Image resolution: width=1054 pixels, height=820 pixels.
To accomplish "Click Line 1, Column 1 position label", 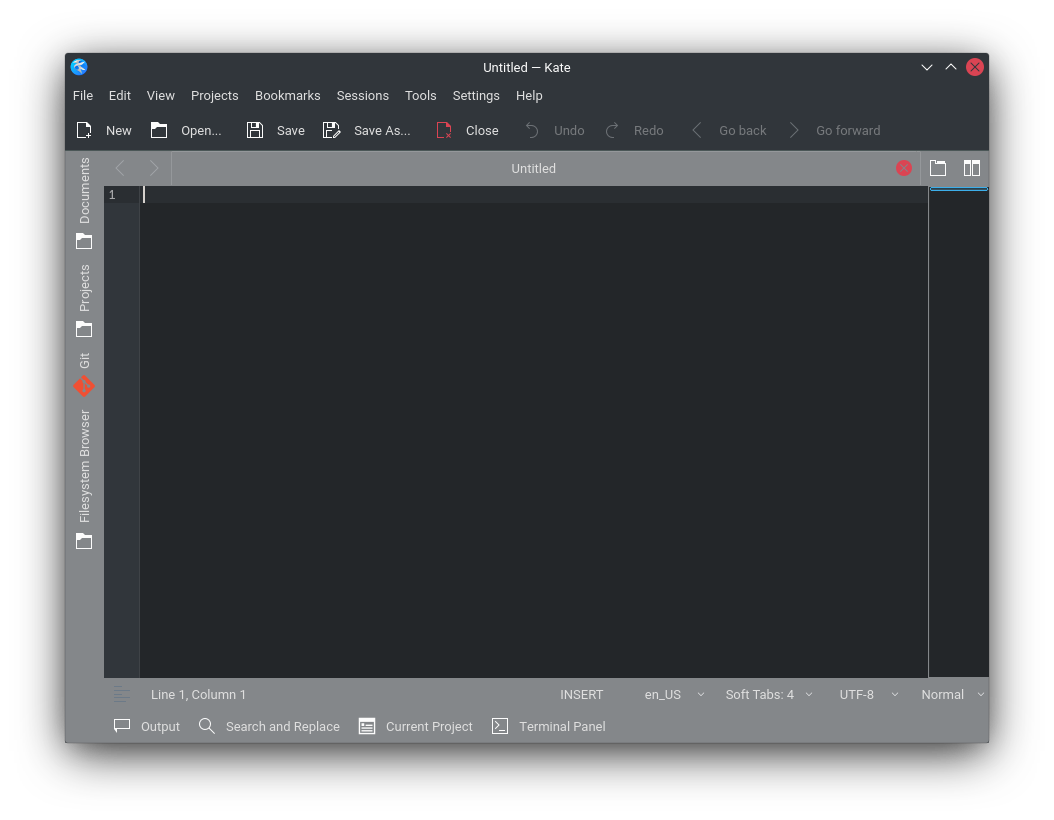I will tap(198, 694).
